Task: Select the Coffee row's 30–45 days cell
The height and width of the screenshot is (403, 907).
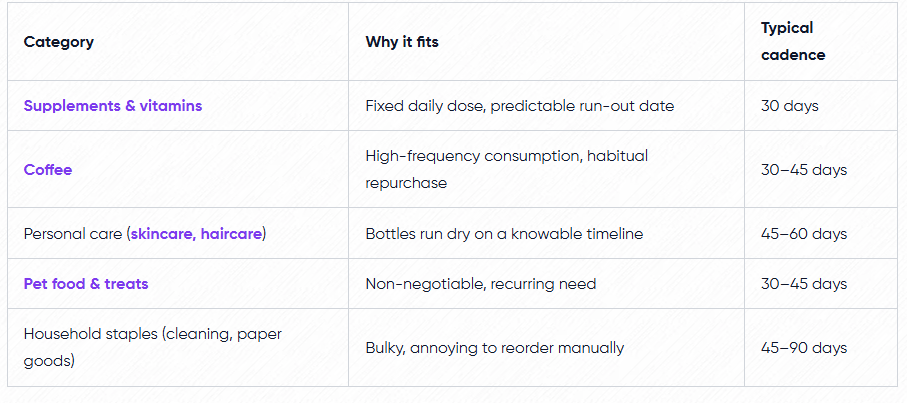Action: [821, 169]
